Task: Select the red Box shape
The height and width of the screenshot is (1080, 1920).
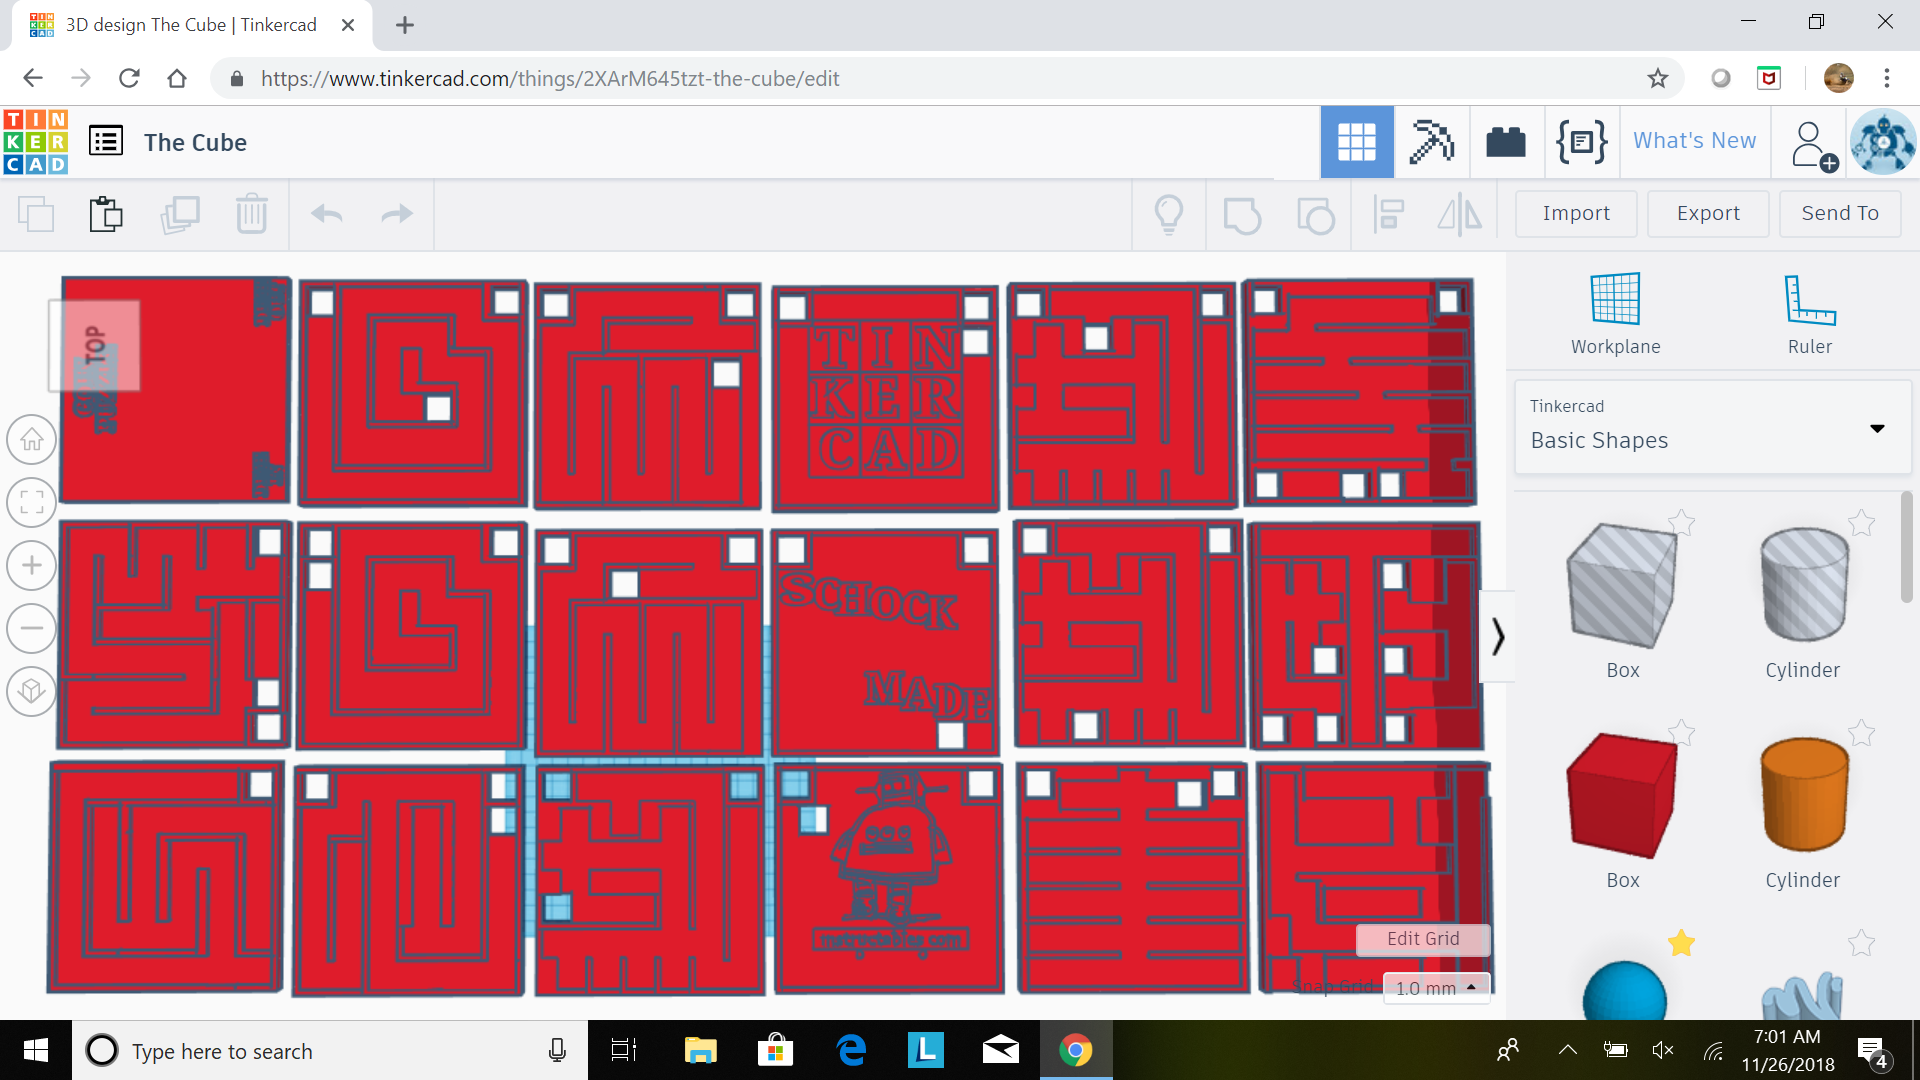Action: point(1622,795)
